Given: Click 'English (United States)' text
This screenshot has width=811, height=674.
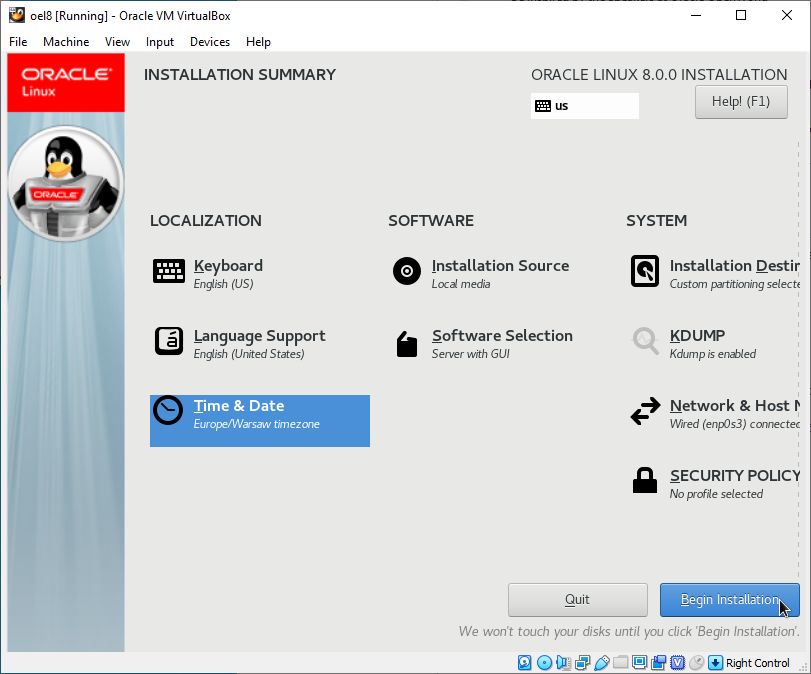Looking at the screenshot, I should tap(249, 354).
